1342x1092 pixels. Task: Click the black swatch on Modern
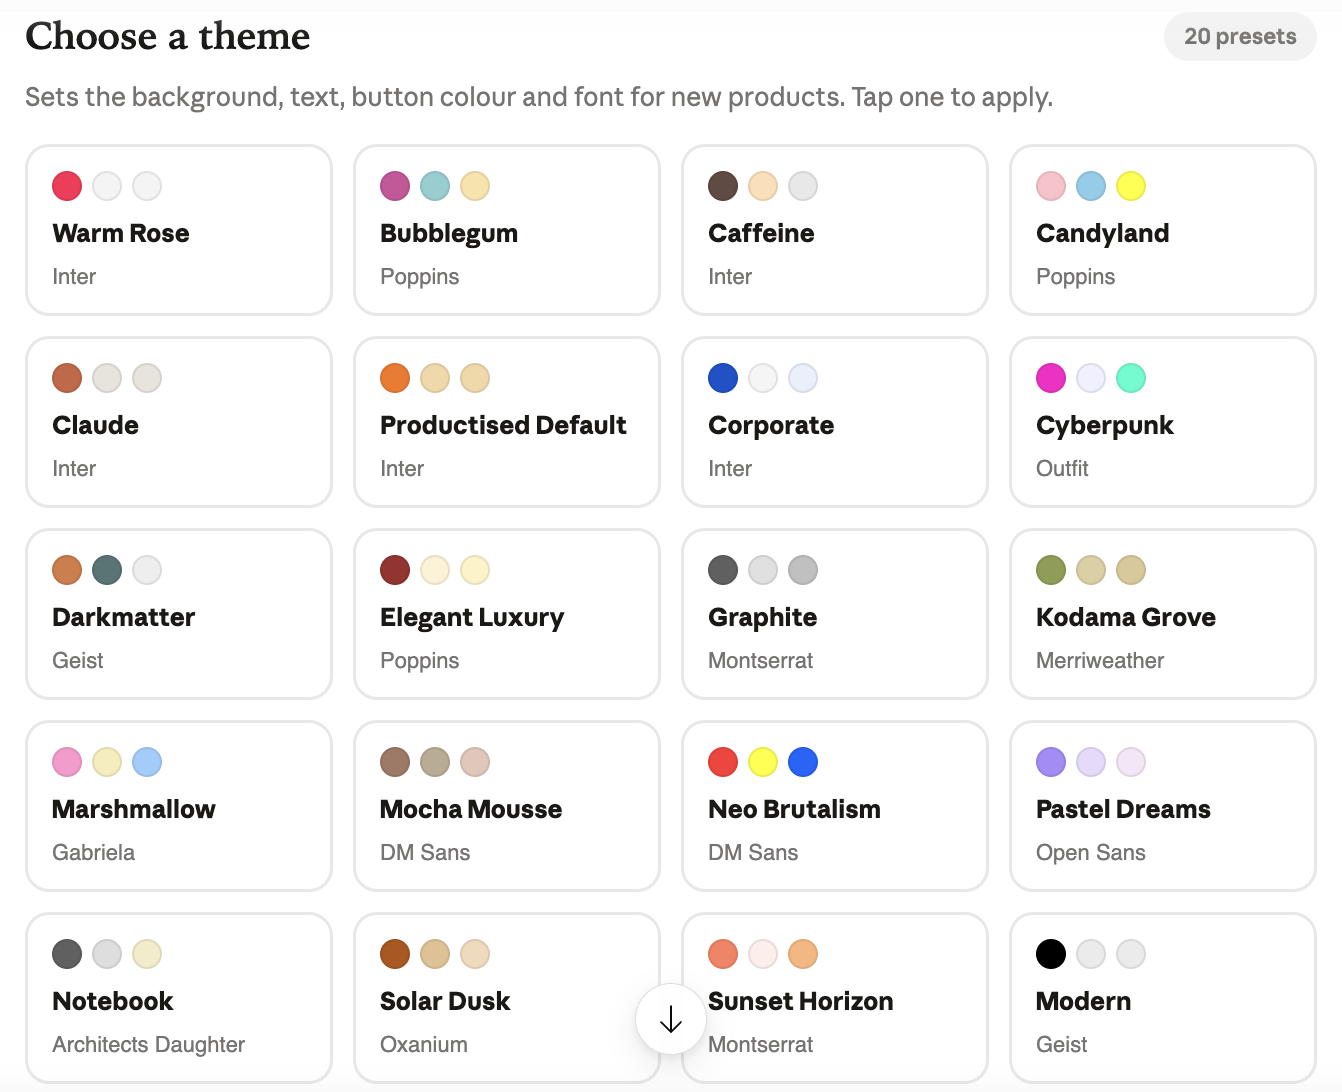[1051, 954]
